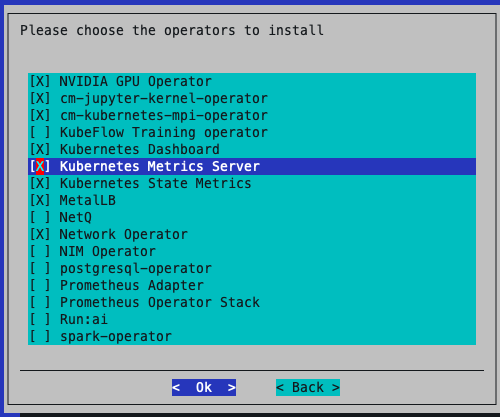The width and height of the screenshot is (500, 417).
Task: Select the 'spark-operator' label text
Action: click(116, 337)
